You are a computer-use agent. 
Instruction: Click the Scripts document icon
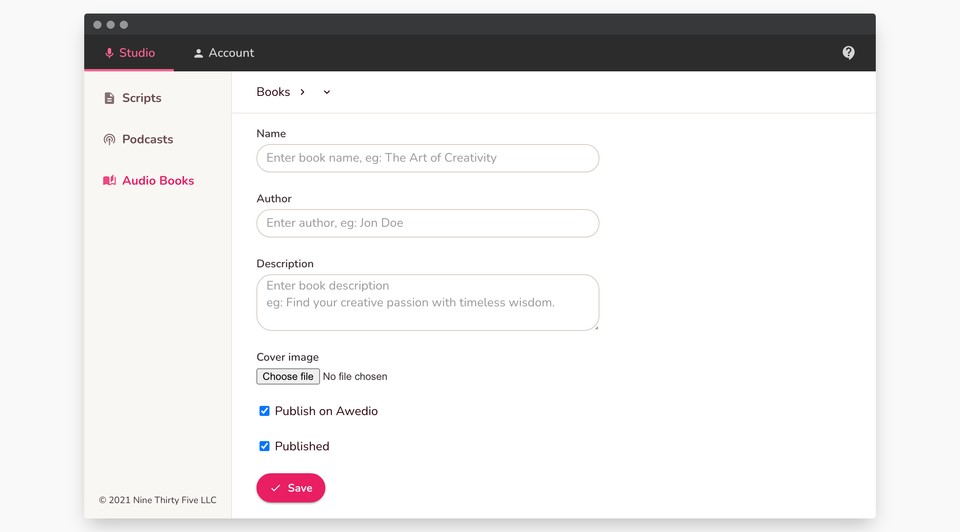[109, 98]
